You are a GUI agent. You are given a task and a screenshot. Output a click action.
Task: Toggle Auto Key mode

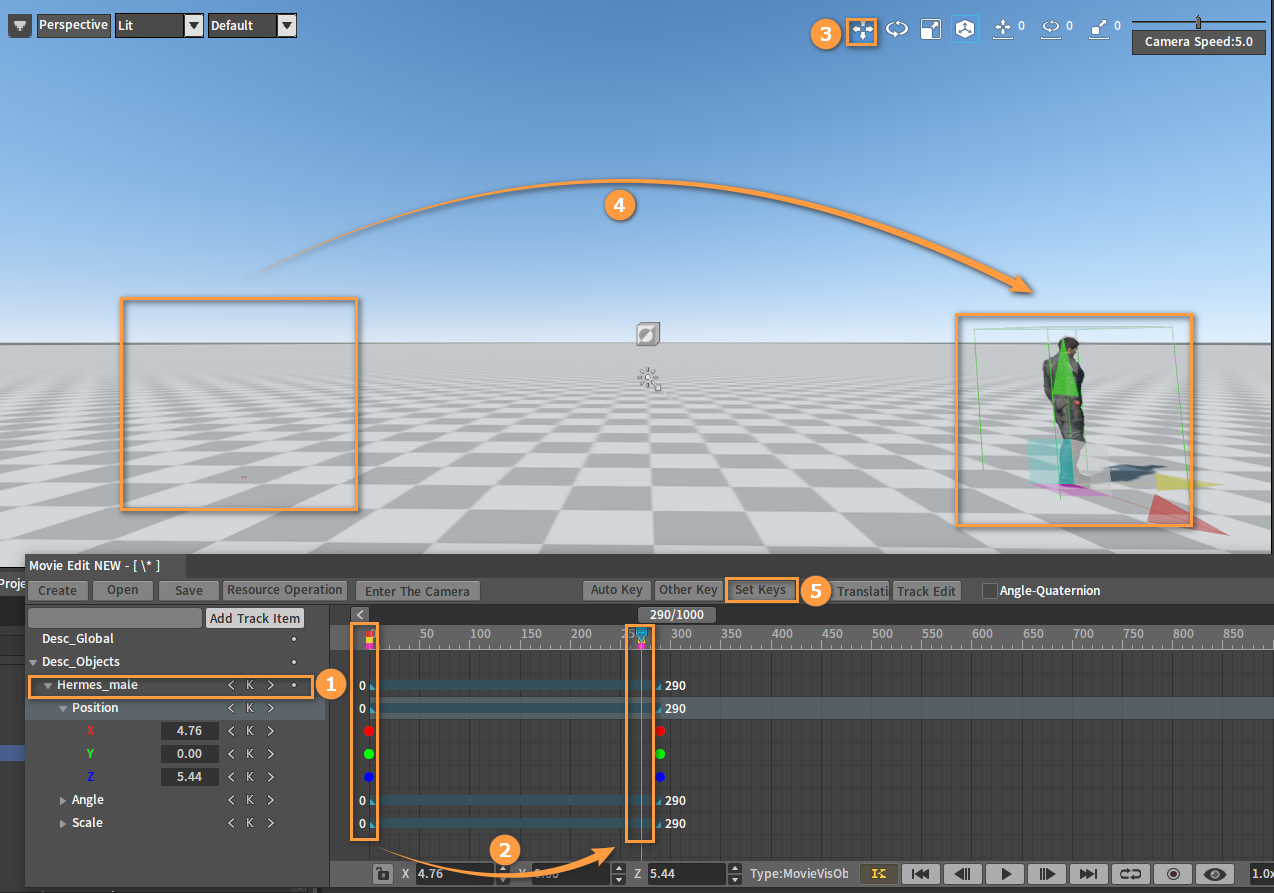[617, 590]
